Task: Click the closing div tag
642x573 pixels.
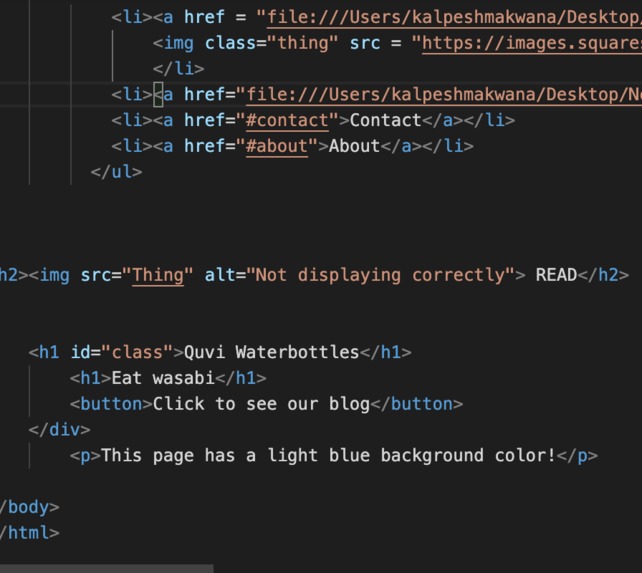Action: [59, 430]
